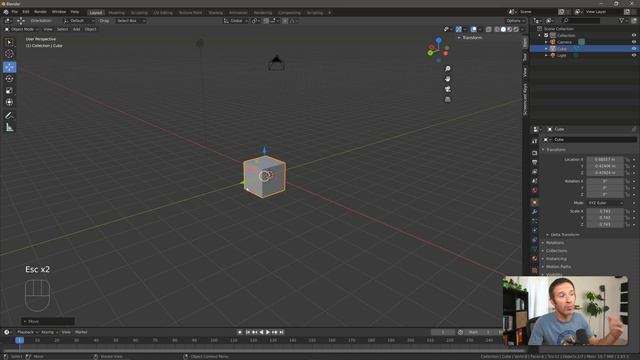Screen dimensions: 640x360
Task: Click the viewport Zoom magnifier icon
Action: point(448,69)
